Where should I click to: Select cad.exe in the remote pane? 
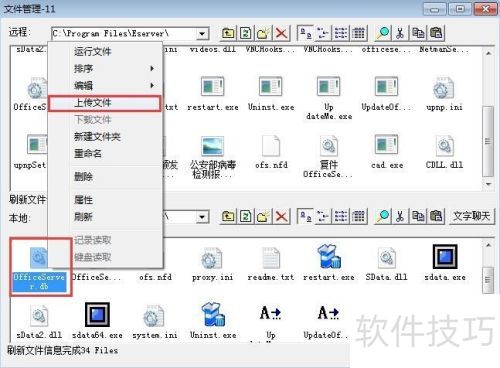point(387,152)
